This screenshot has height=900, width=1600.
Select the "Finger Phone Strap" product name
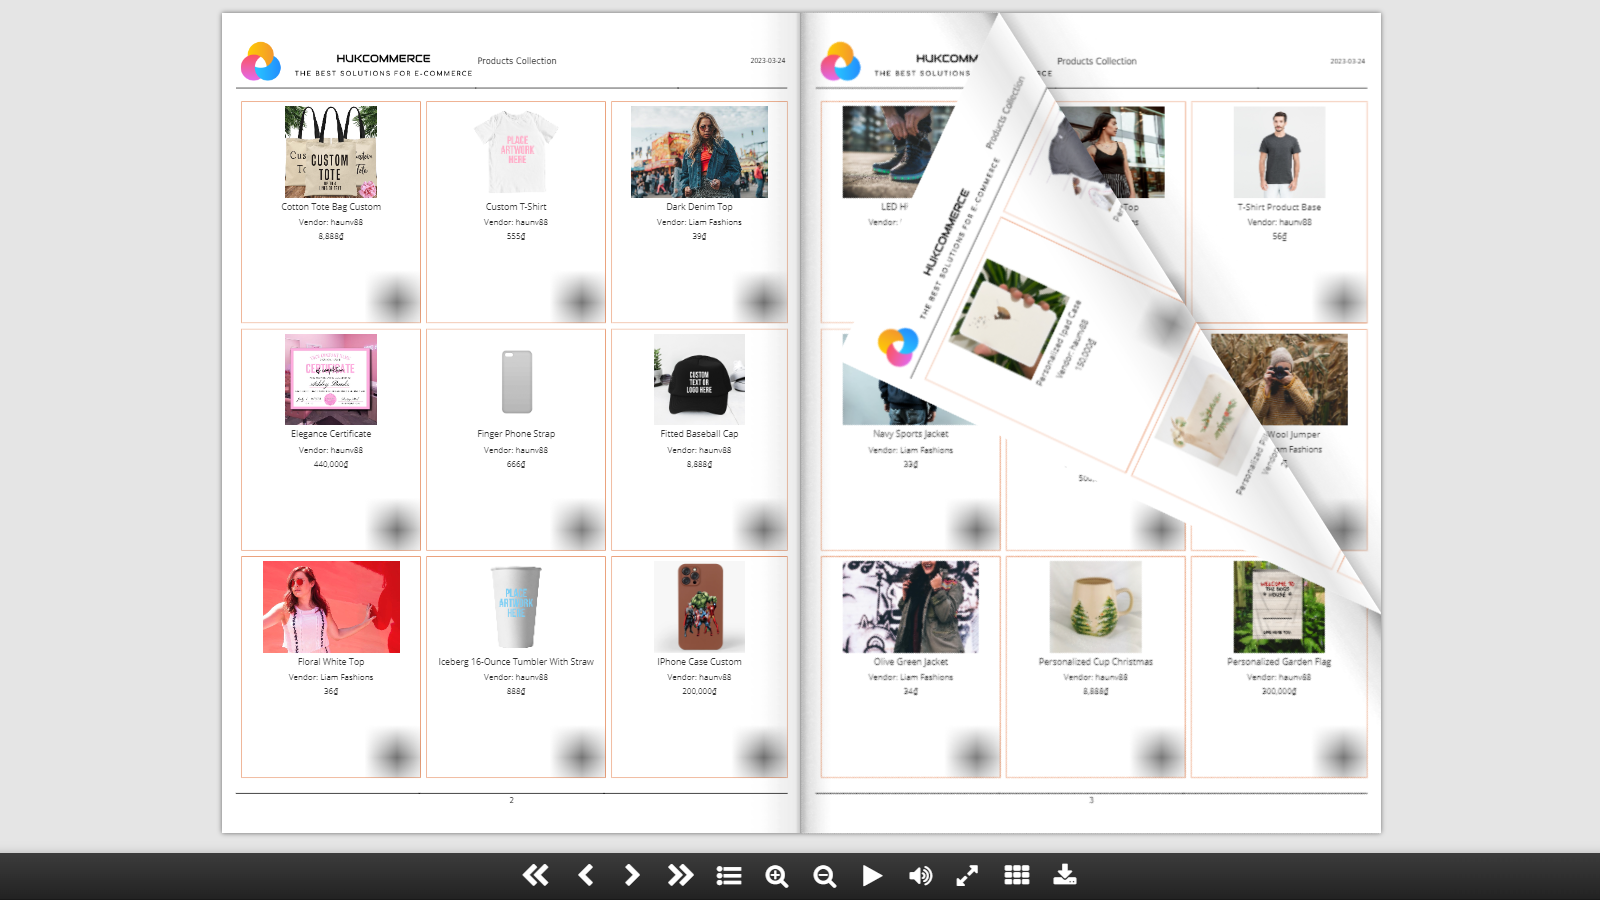516,434
